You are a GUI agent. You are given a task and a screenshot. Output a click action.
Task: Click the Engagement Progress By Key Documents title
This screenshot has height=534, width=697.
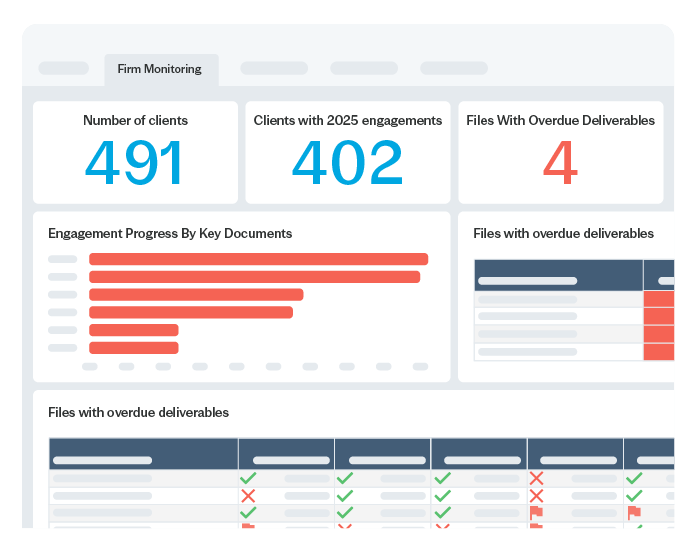(170, 233)
